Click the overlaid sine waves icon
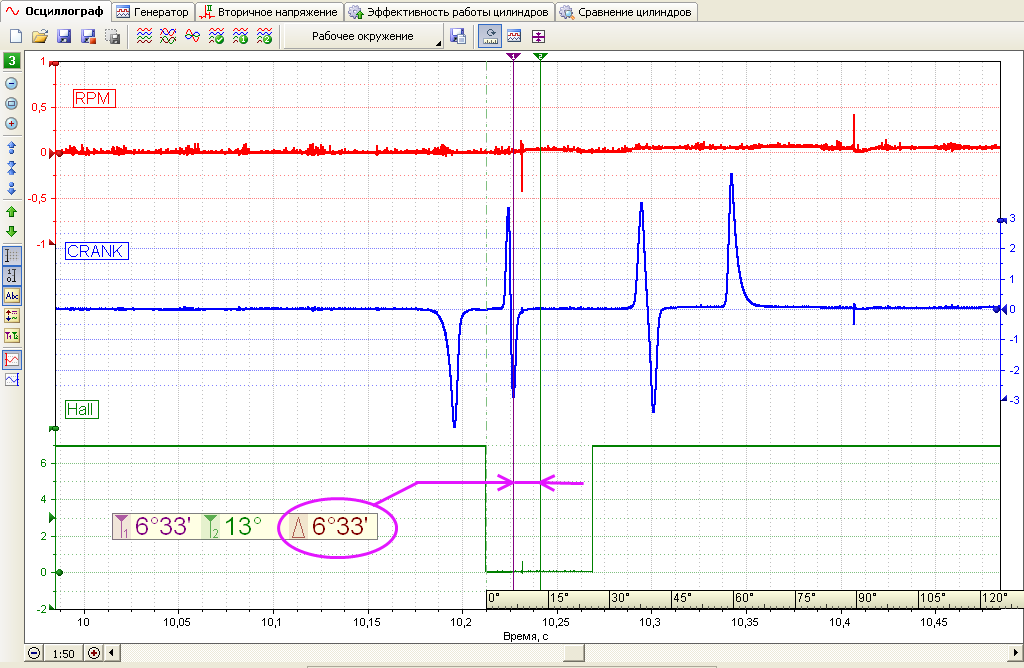The width and height of the screenshot is (1024, 668). pos(192,37)
